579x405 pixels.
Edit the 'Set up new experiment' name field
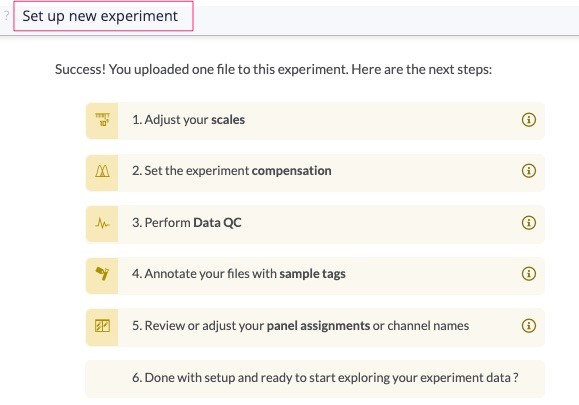(103, 16)
